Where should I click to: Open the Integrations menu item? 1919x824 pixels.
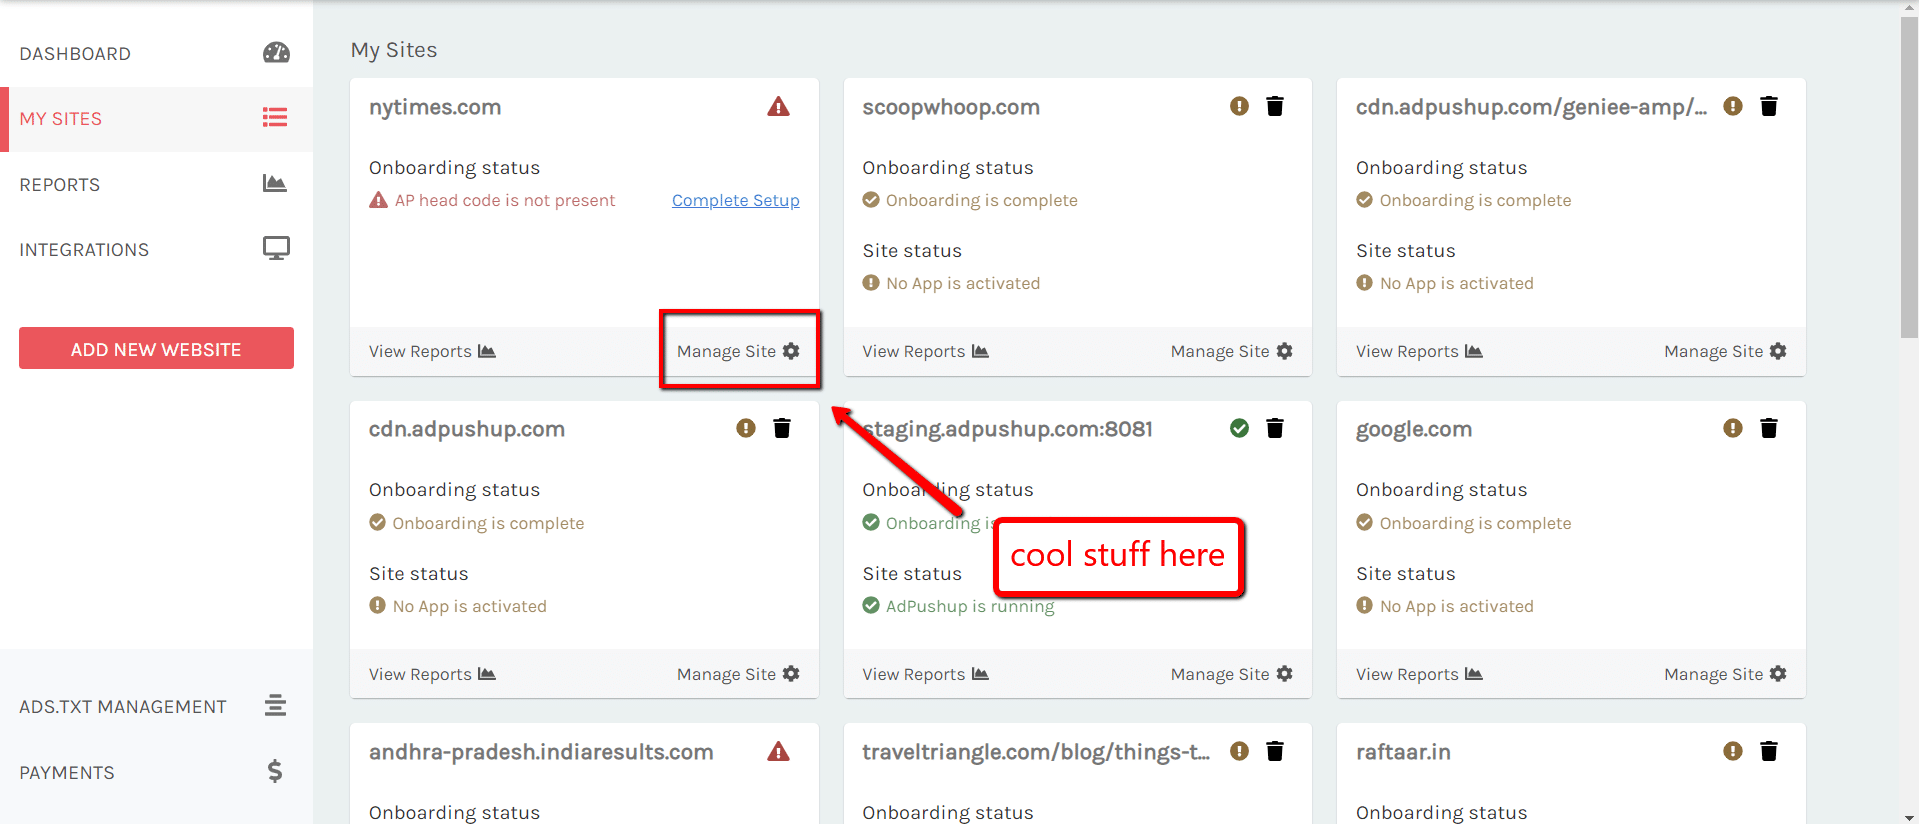pyautogui.click(x=156, y=249)
